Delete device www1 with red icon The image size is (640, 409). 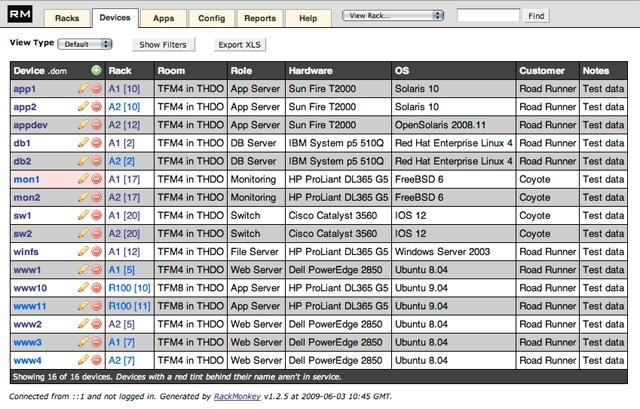pos(97,269)
